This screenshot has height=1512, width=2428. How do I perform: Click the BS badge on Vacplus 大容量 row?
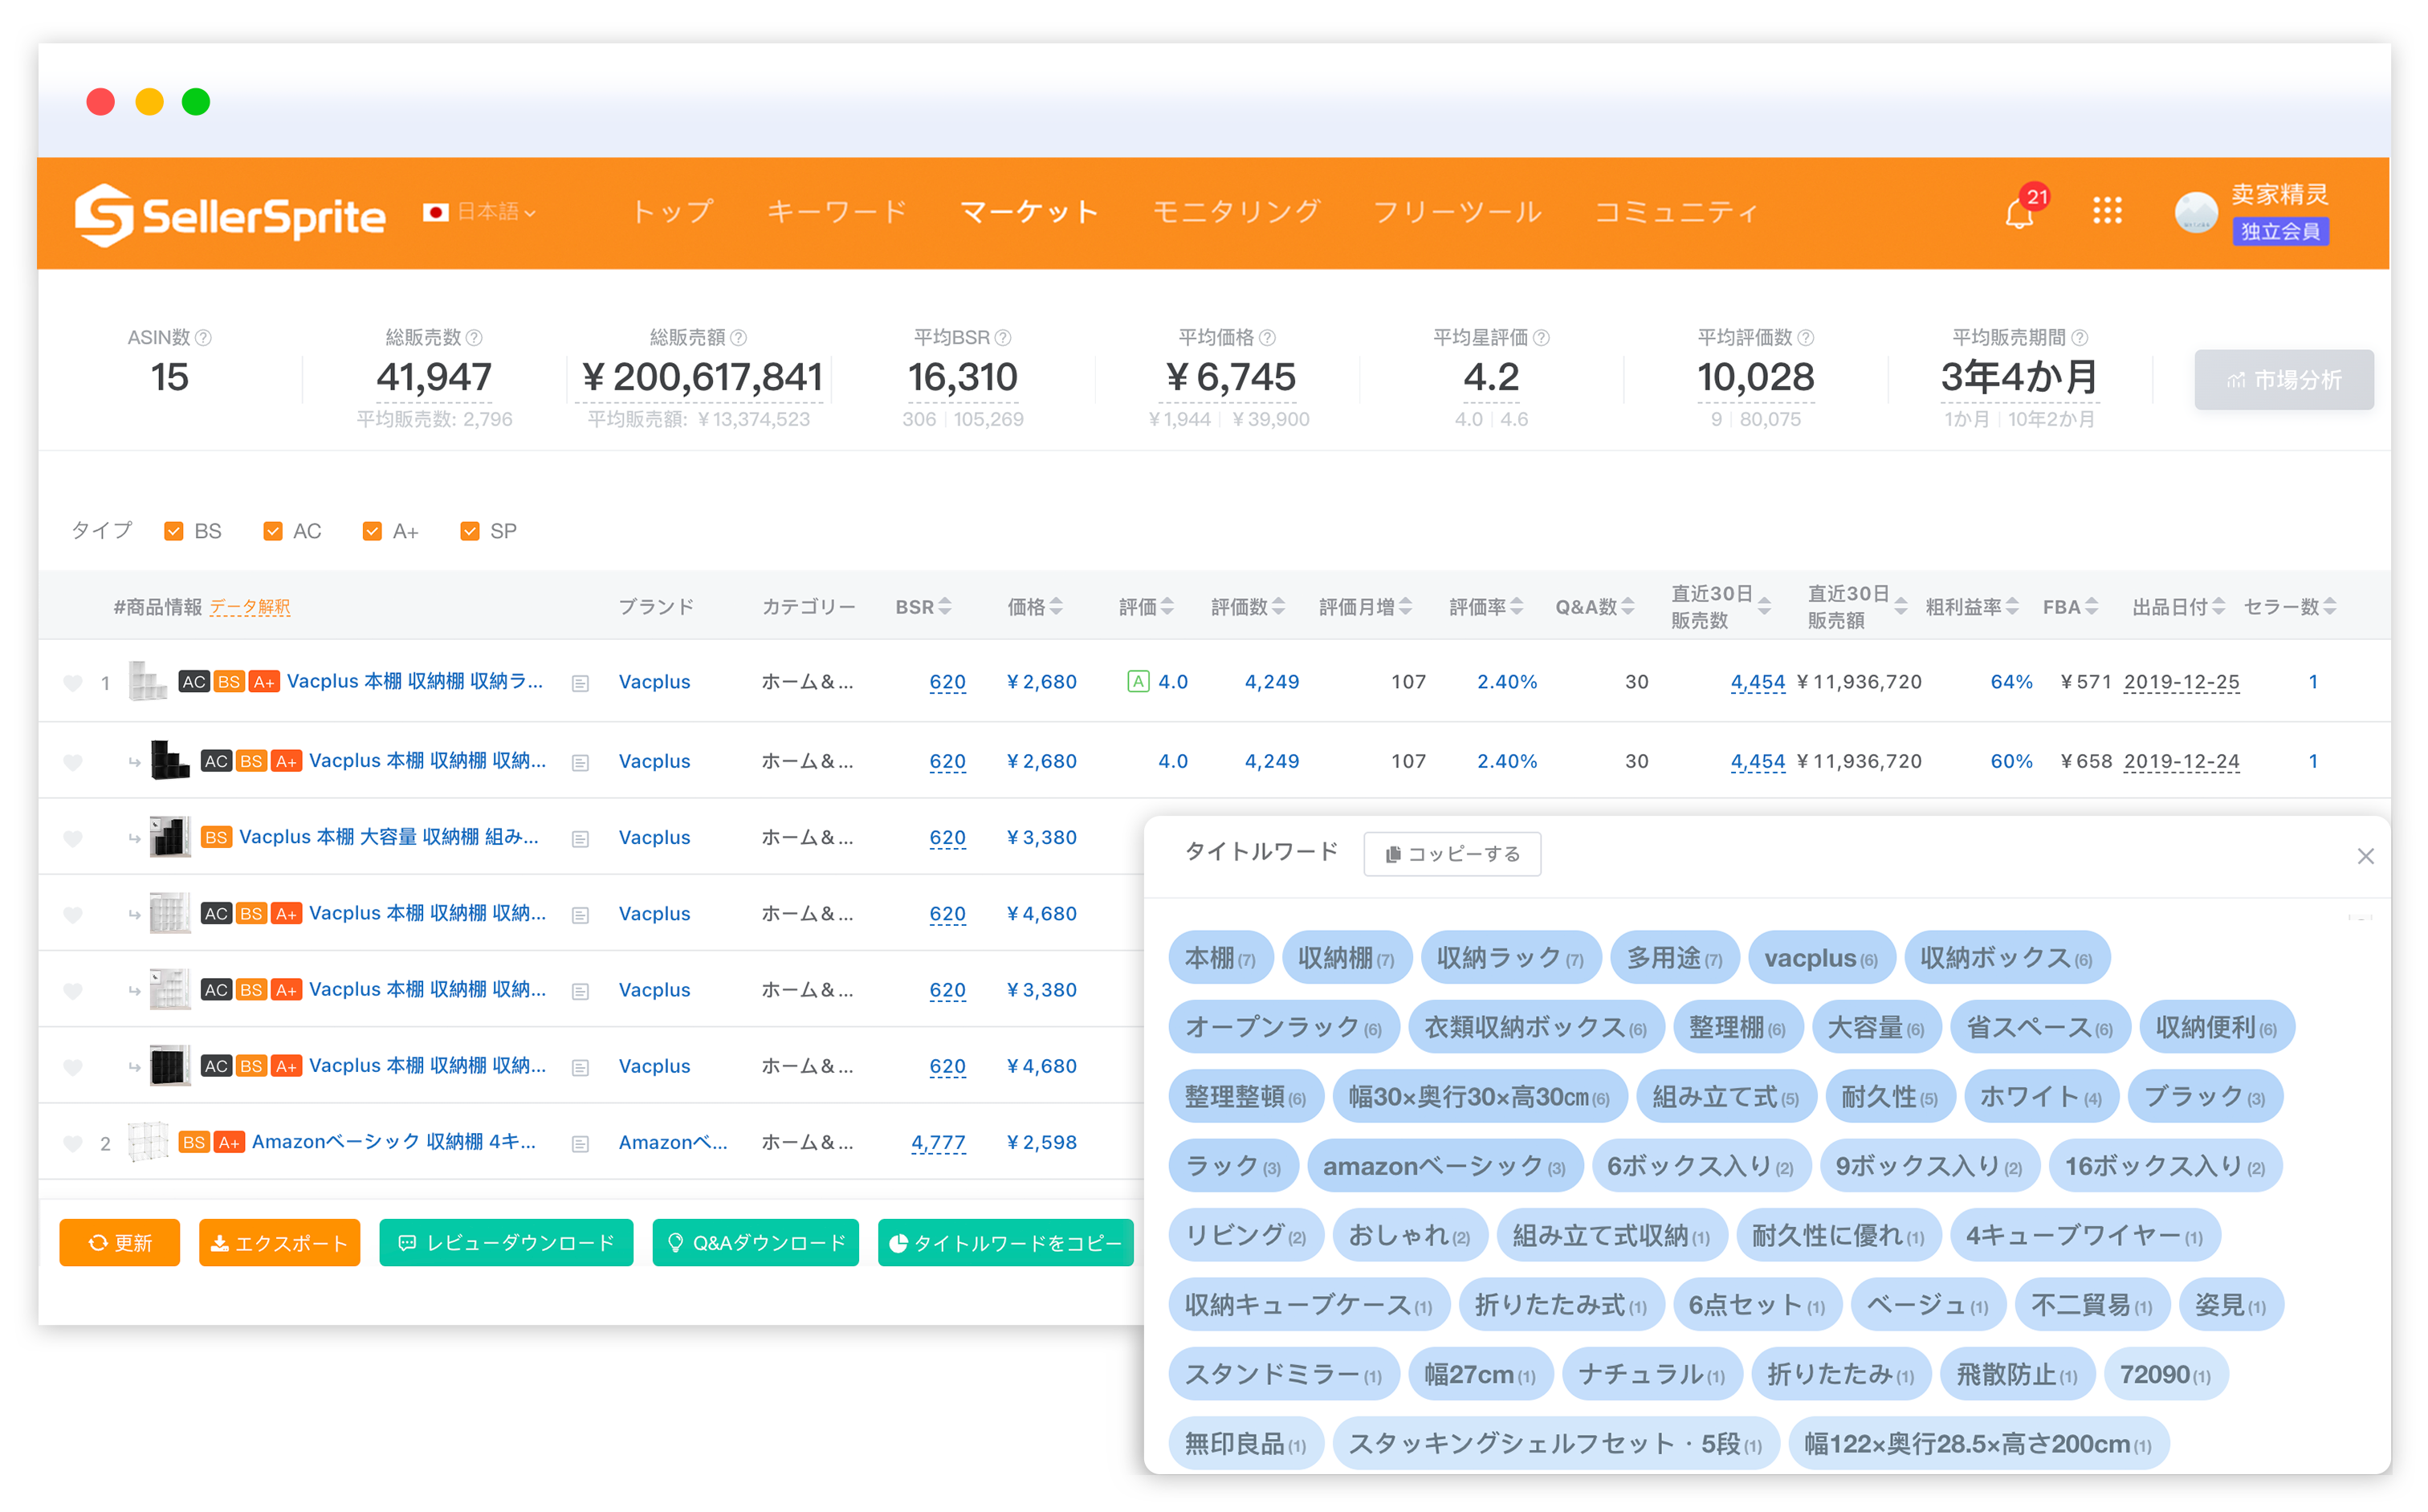[216, 837]
